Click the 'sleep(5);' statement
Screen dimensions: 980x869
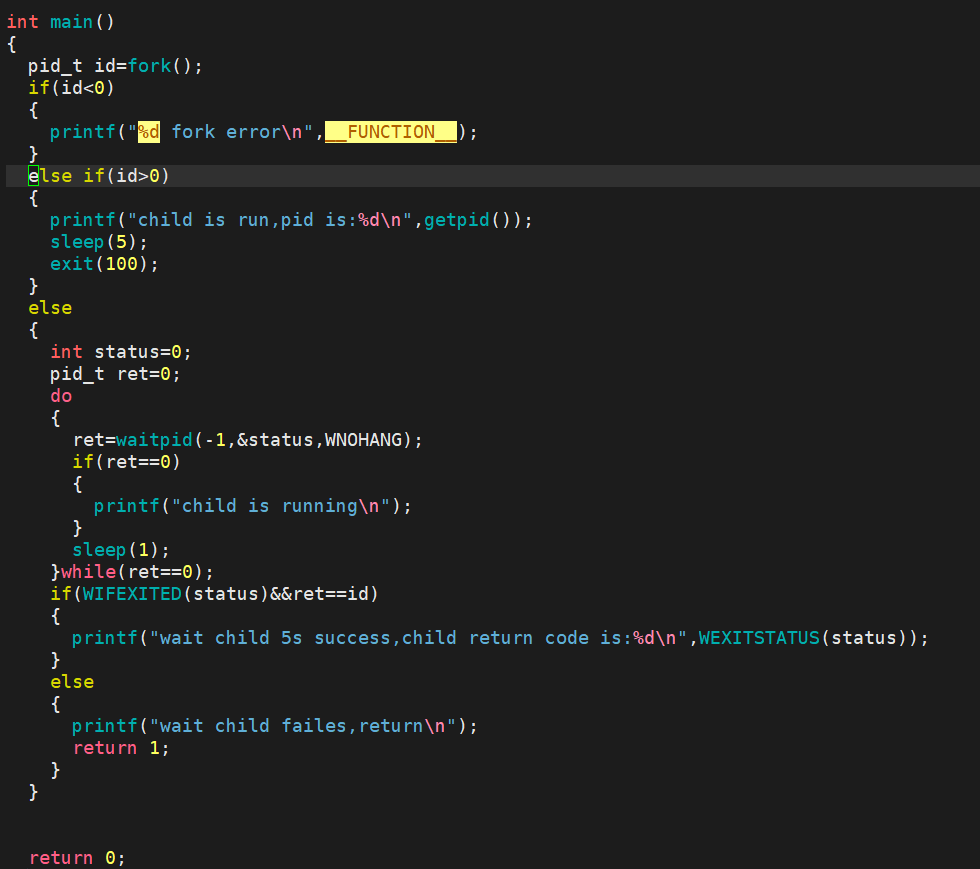click(99, 242)
